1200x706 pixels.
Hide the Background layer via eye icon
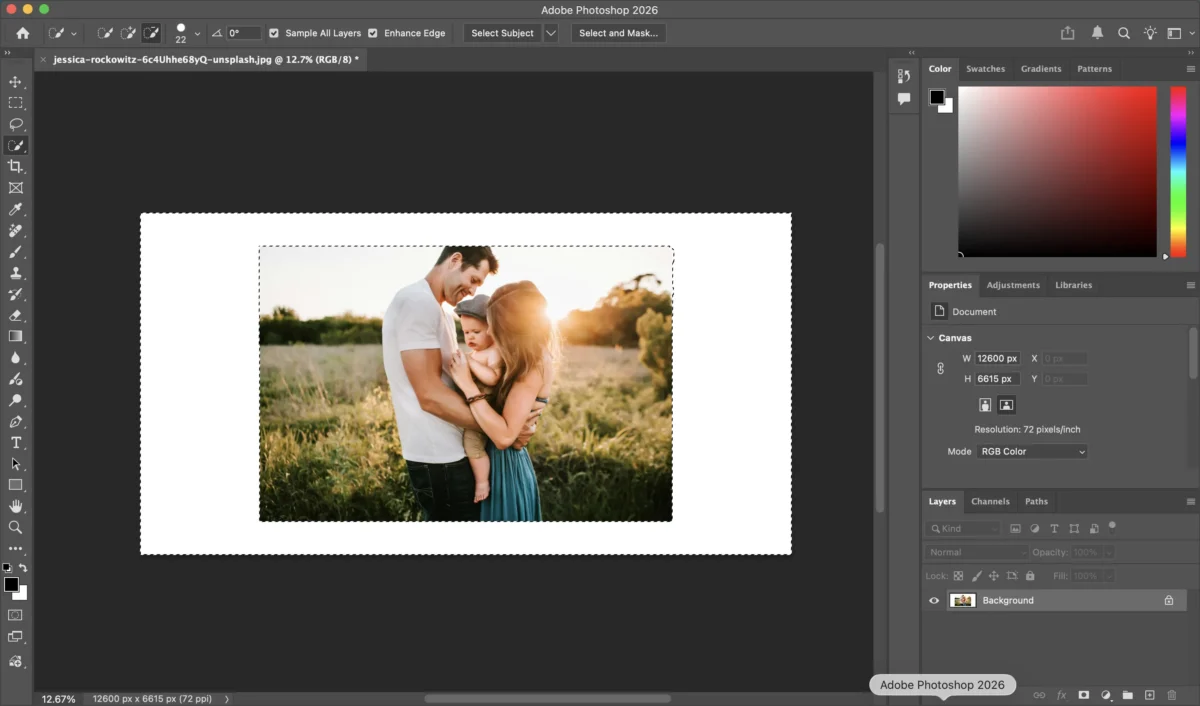click(x=934, y=601)
